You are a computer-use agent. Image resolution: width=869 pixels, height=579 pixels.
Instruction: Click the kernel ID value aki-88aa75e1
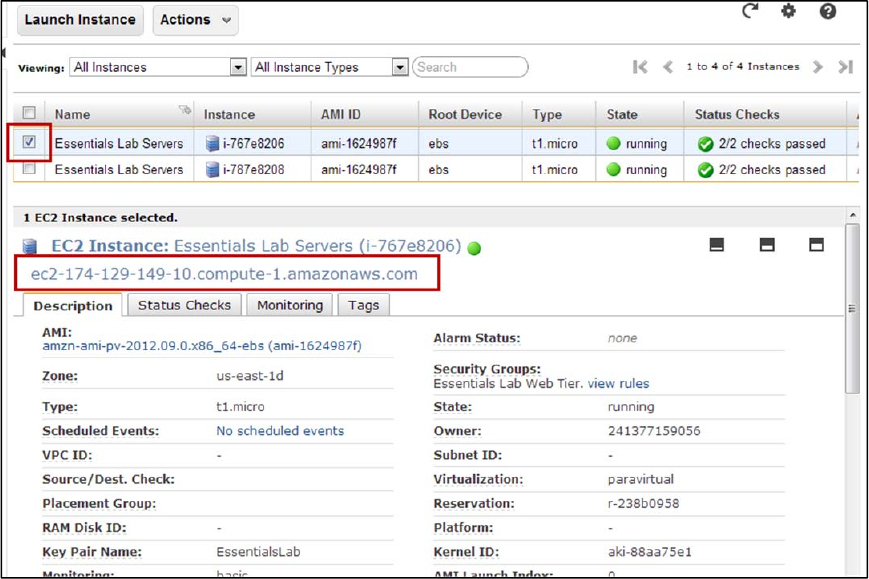tap(650, 552)
